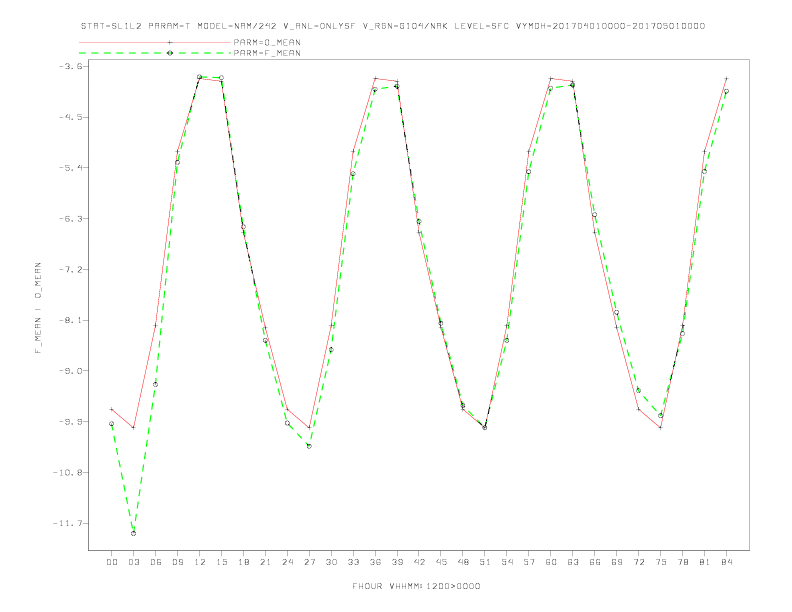Click the 00 forecast hour tick label

click(x=112, y=562)
